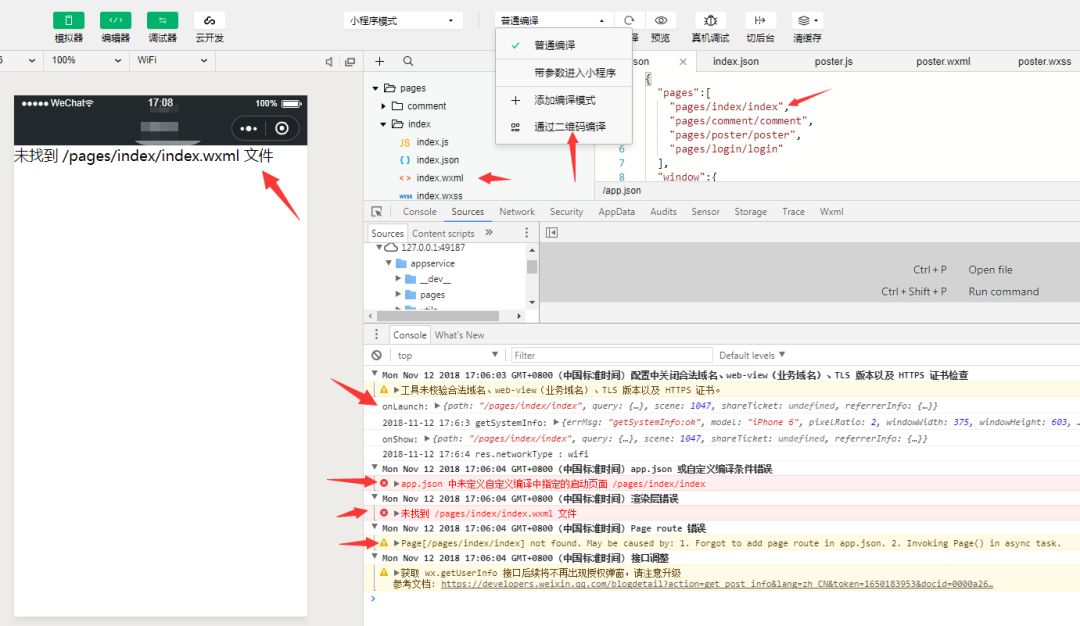Show more source tabs via chevron
This screenshot has height=626, width=1080.
coord(489,233)
